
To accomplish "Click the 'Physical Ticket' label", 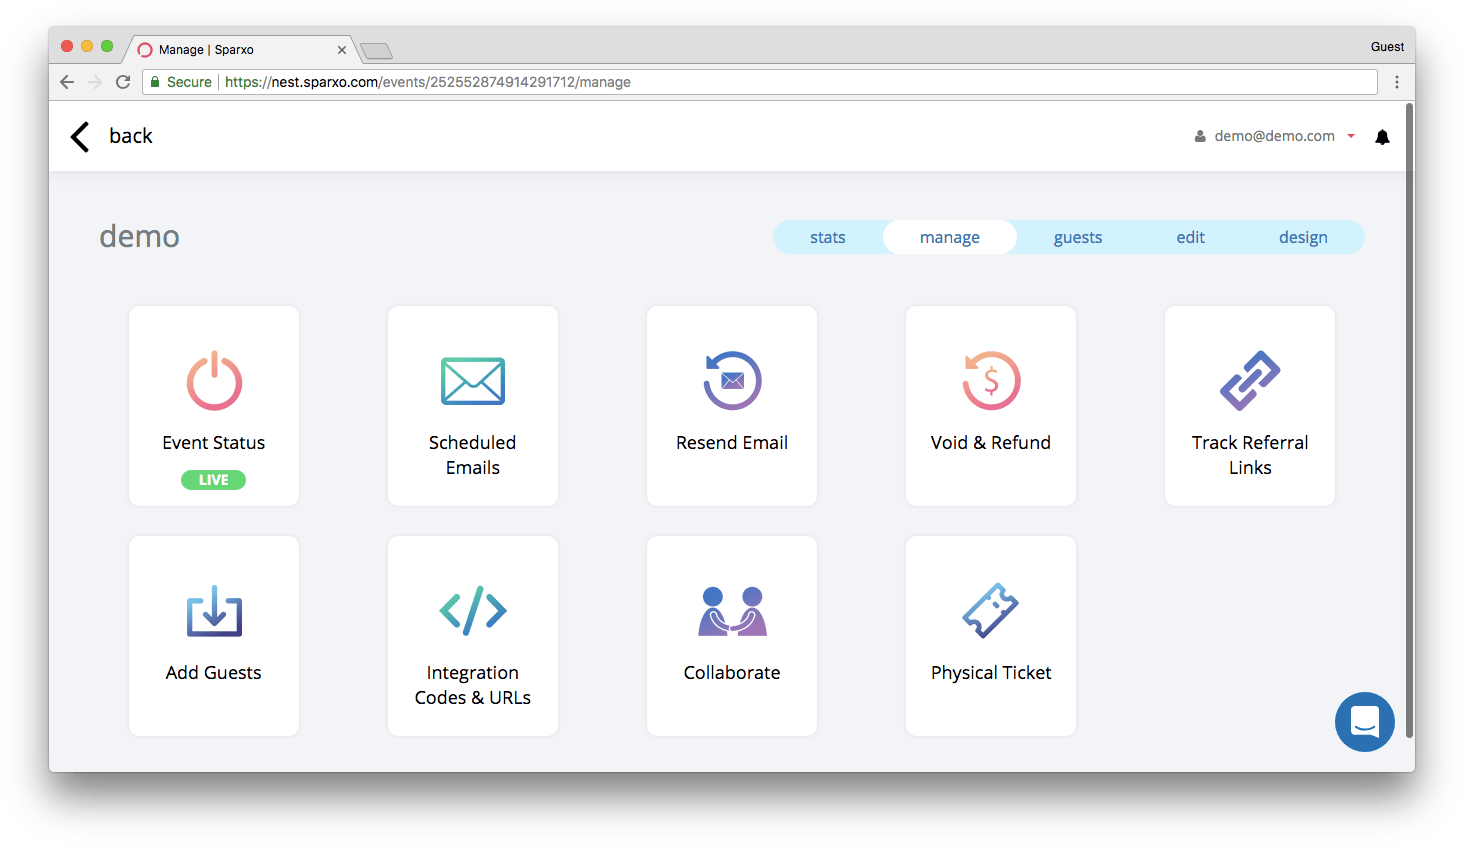I will pos(991,673).
